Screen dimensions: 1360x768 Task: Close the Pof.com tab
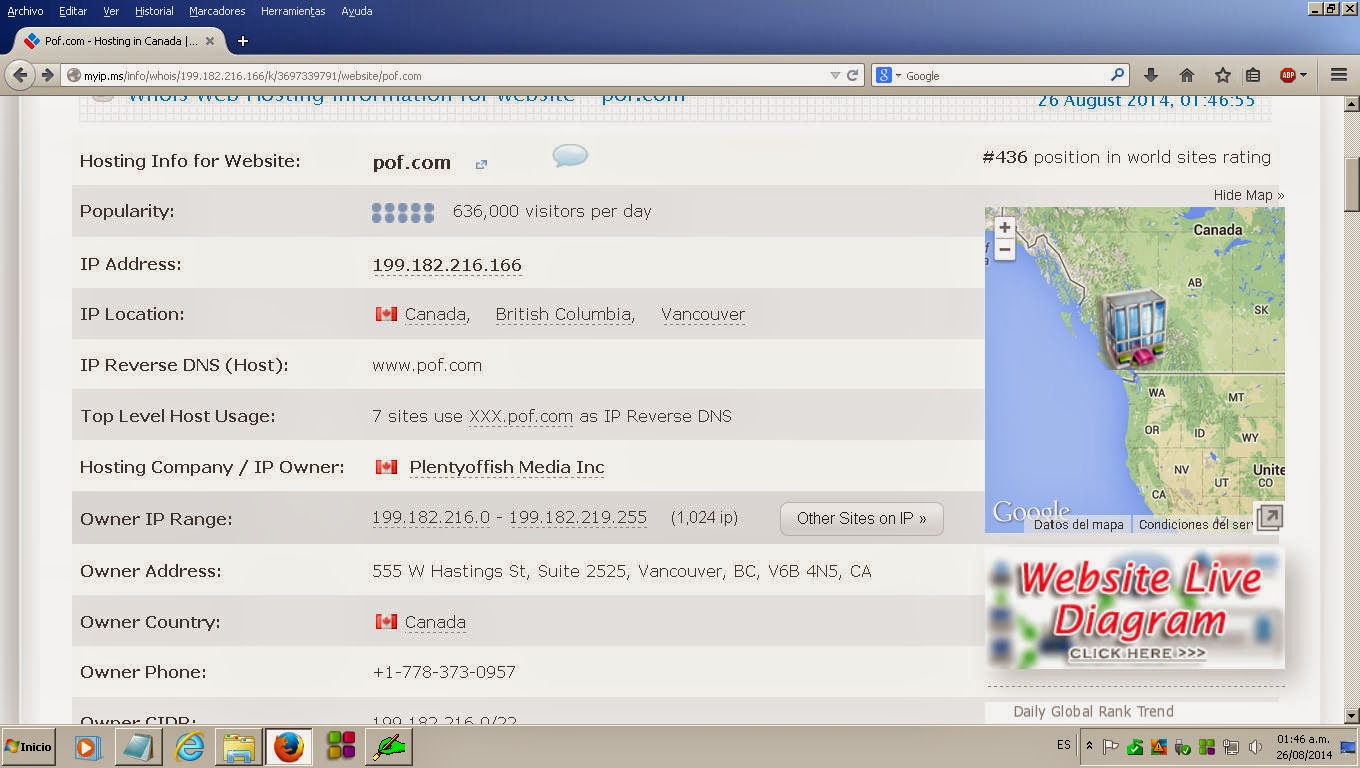click(x=210, y=41)
